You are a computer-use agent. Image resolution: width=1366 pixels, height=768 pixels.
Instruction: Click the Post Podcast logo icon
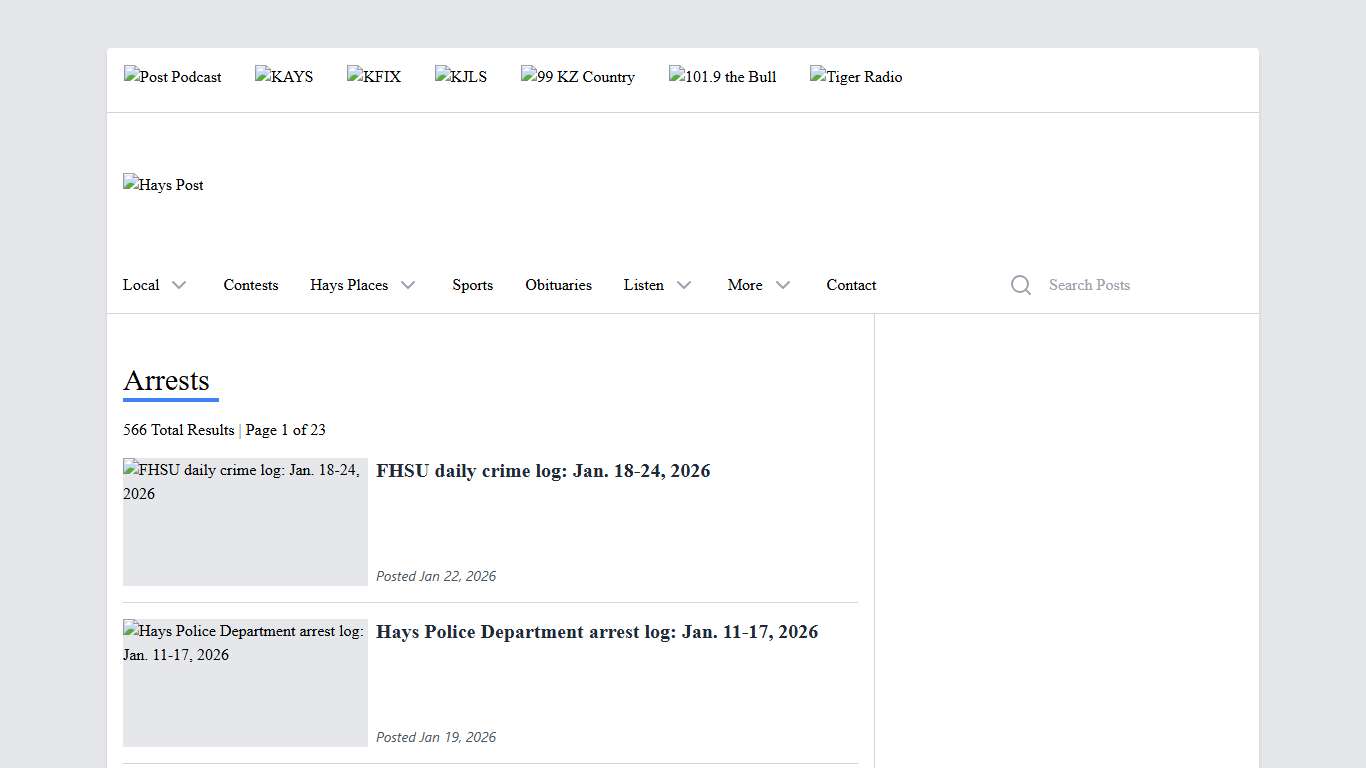(x=173, y=77)
